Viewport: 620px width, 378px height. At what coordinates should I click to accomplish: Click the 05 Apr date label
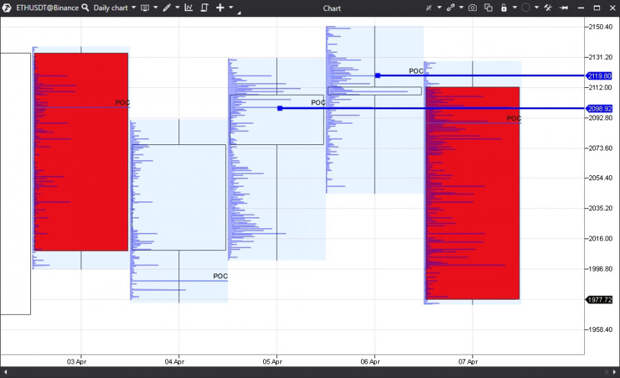click(272, 361)
